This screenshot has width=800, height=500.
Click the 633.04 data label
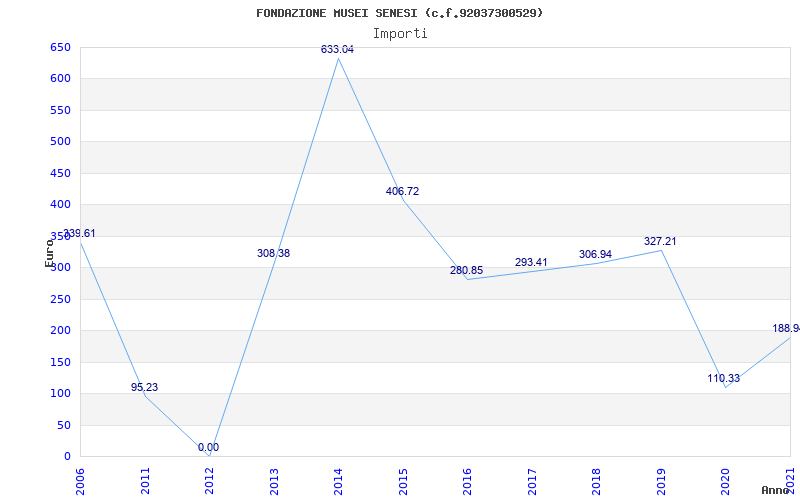pyautogui.click(x=337, y=49)
